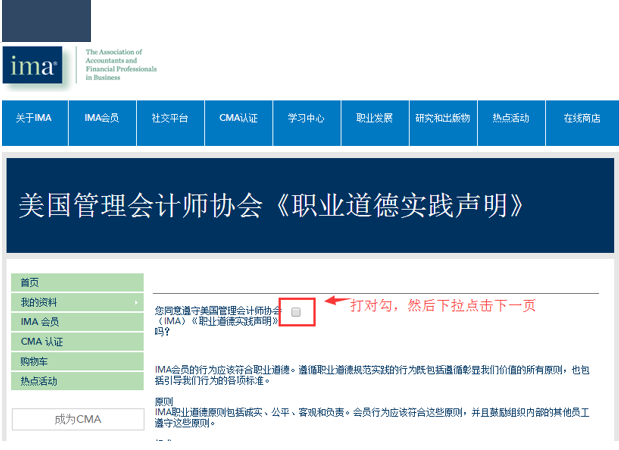The width and height of the screenshot is (619, 450).
Task: Open the 学习中心 menu
Action: [x=306, y=123]
